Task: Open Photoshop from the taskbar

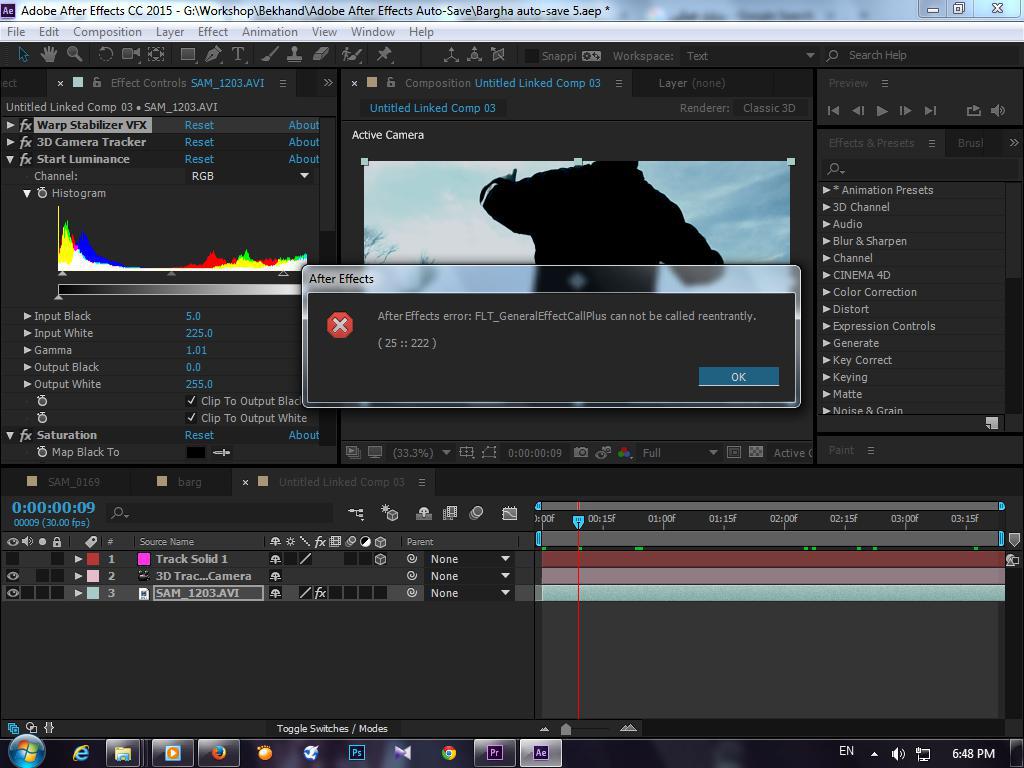Action: [357, 753]
